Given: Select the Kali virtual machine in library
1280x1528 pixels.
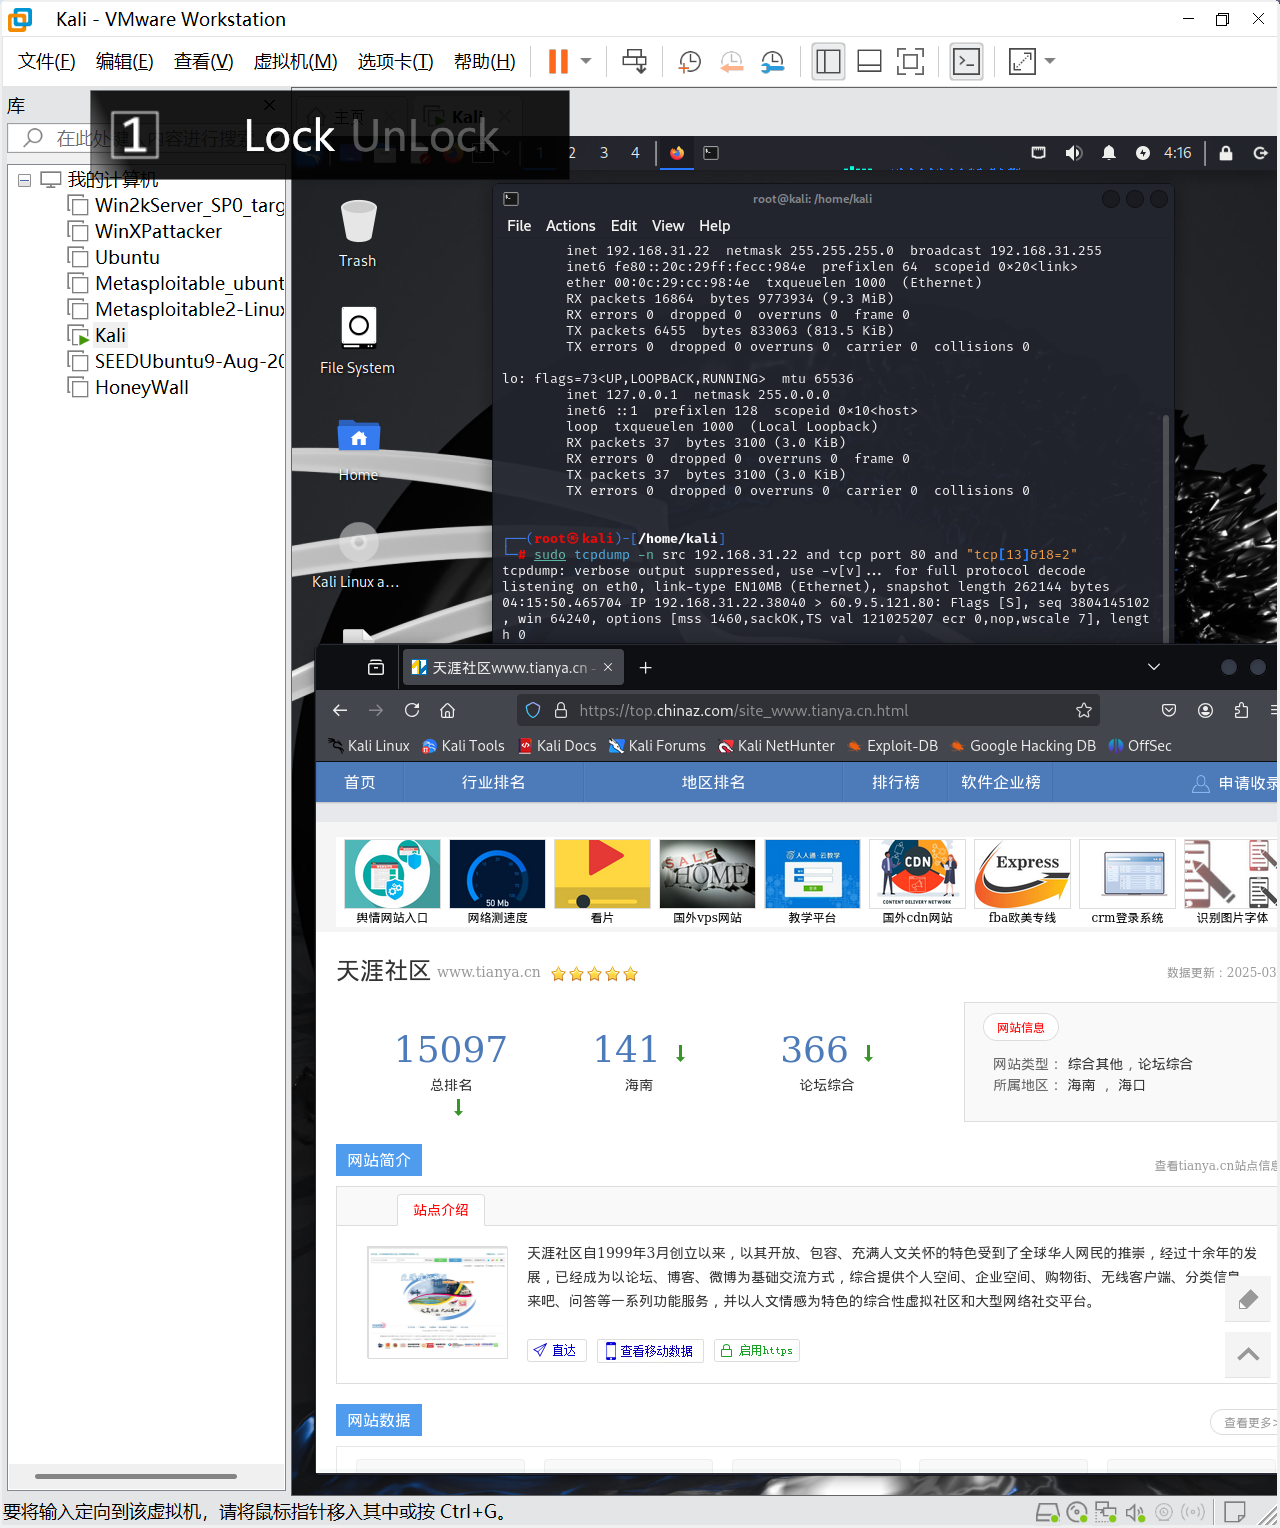Looking at the screenshot, I should pos(110,335).
